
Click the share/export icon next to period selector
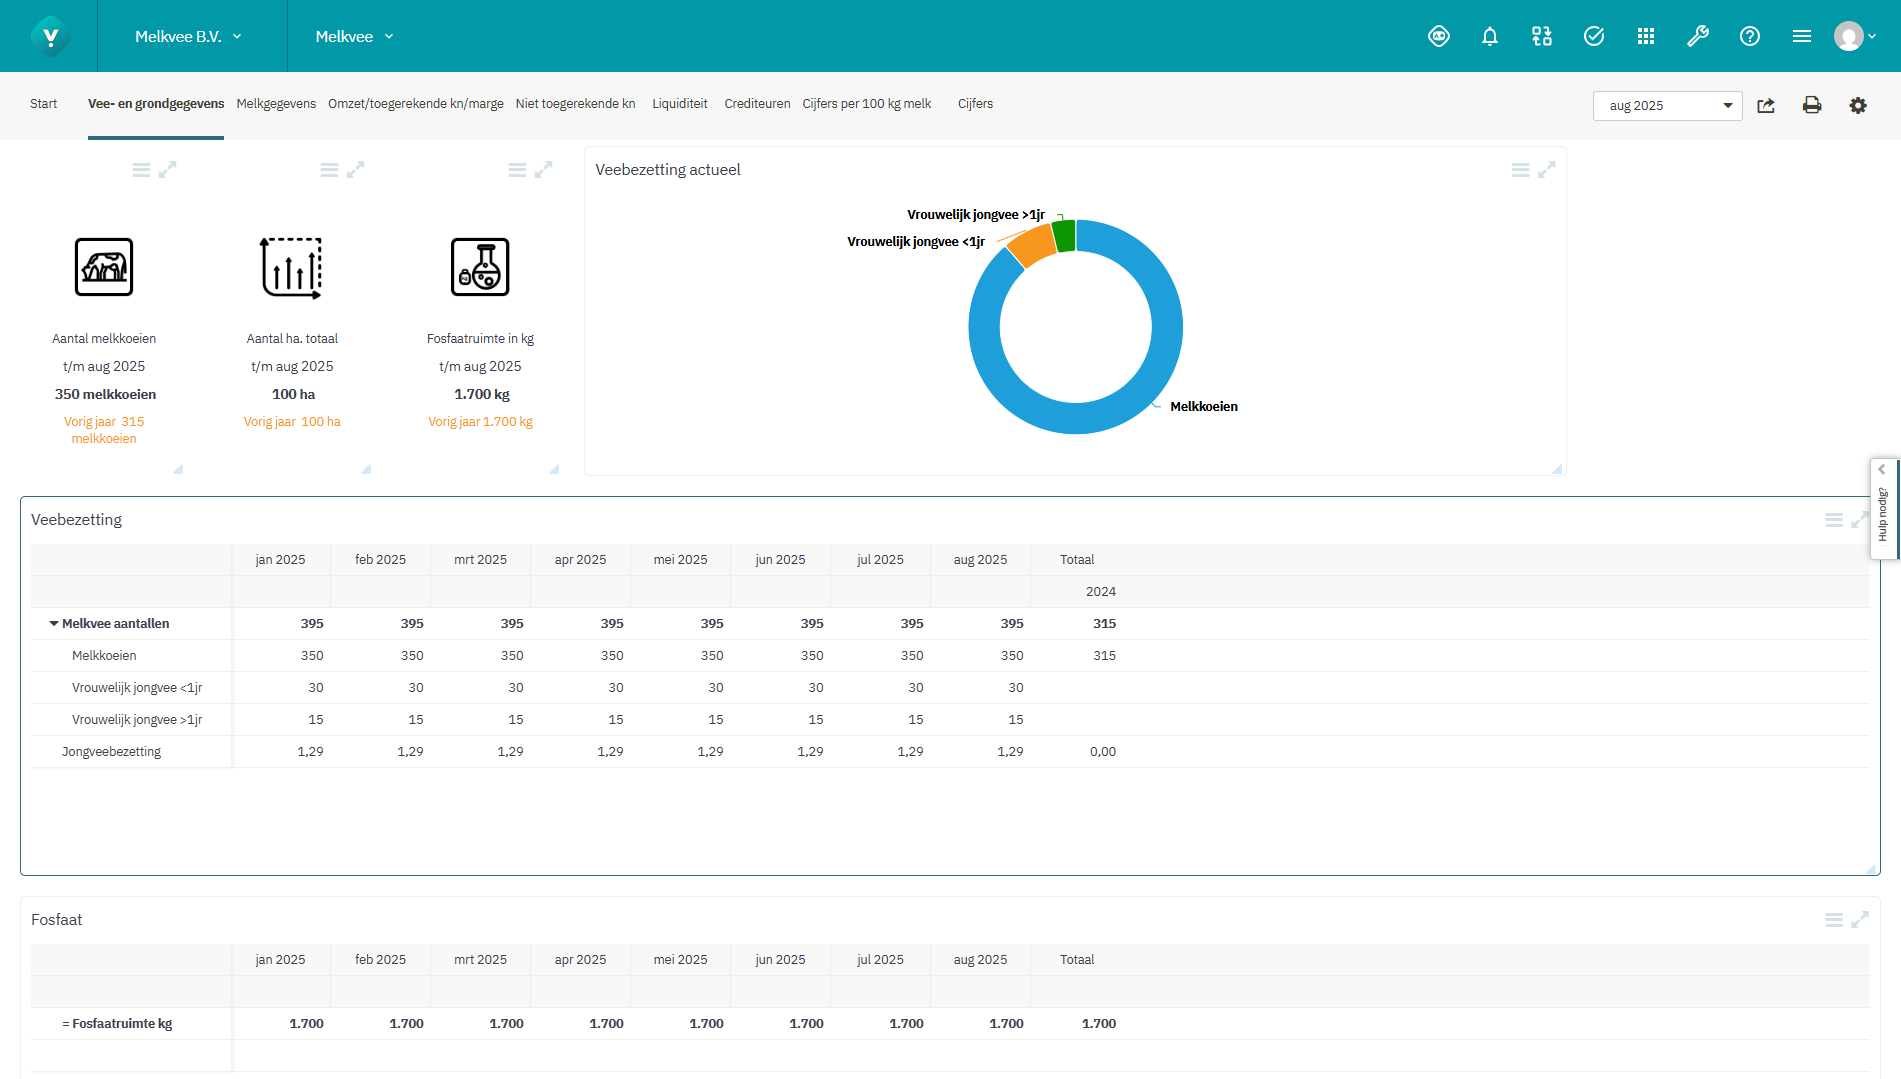[1766, 105]
